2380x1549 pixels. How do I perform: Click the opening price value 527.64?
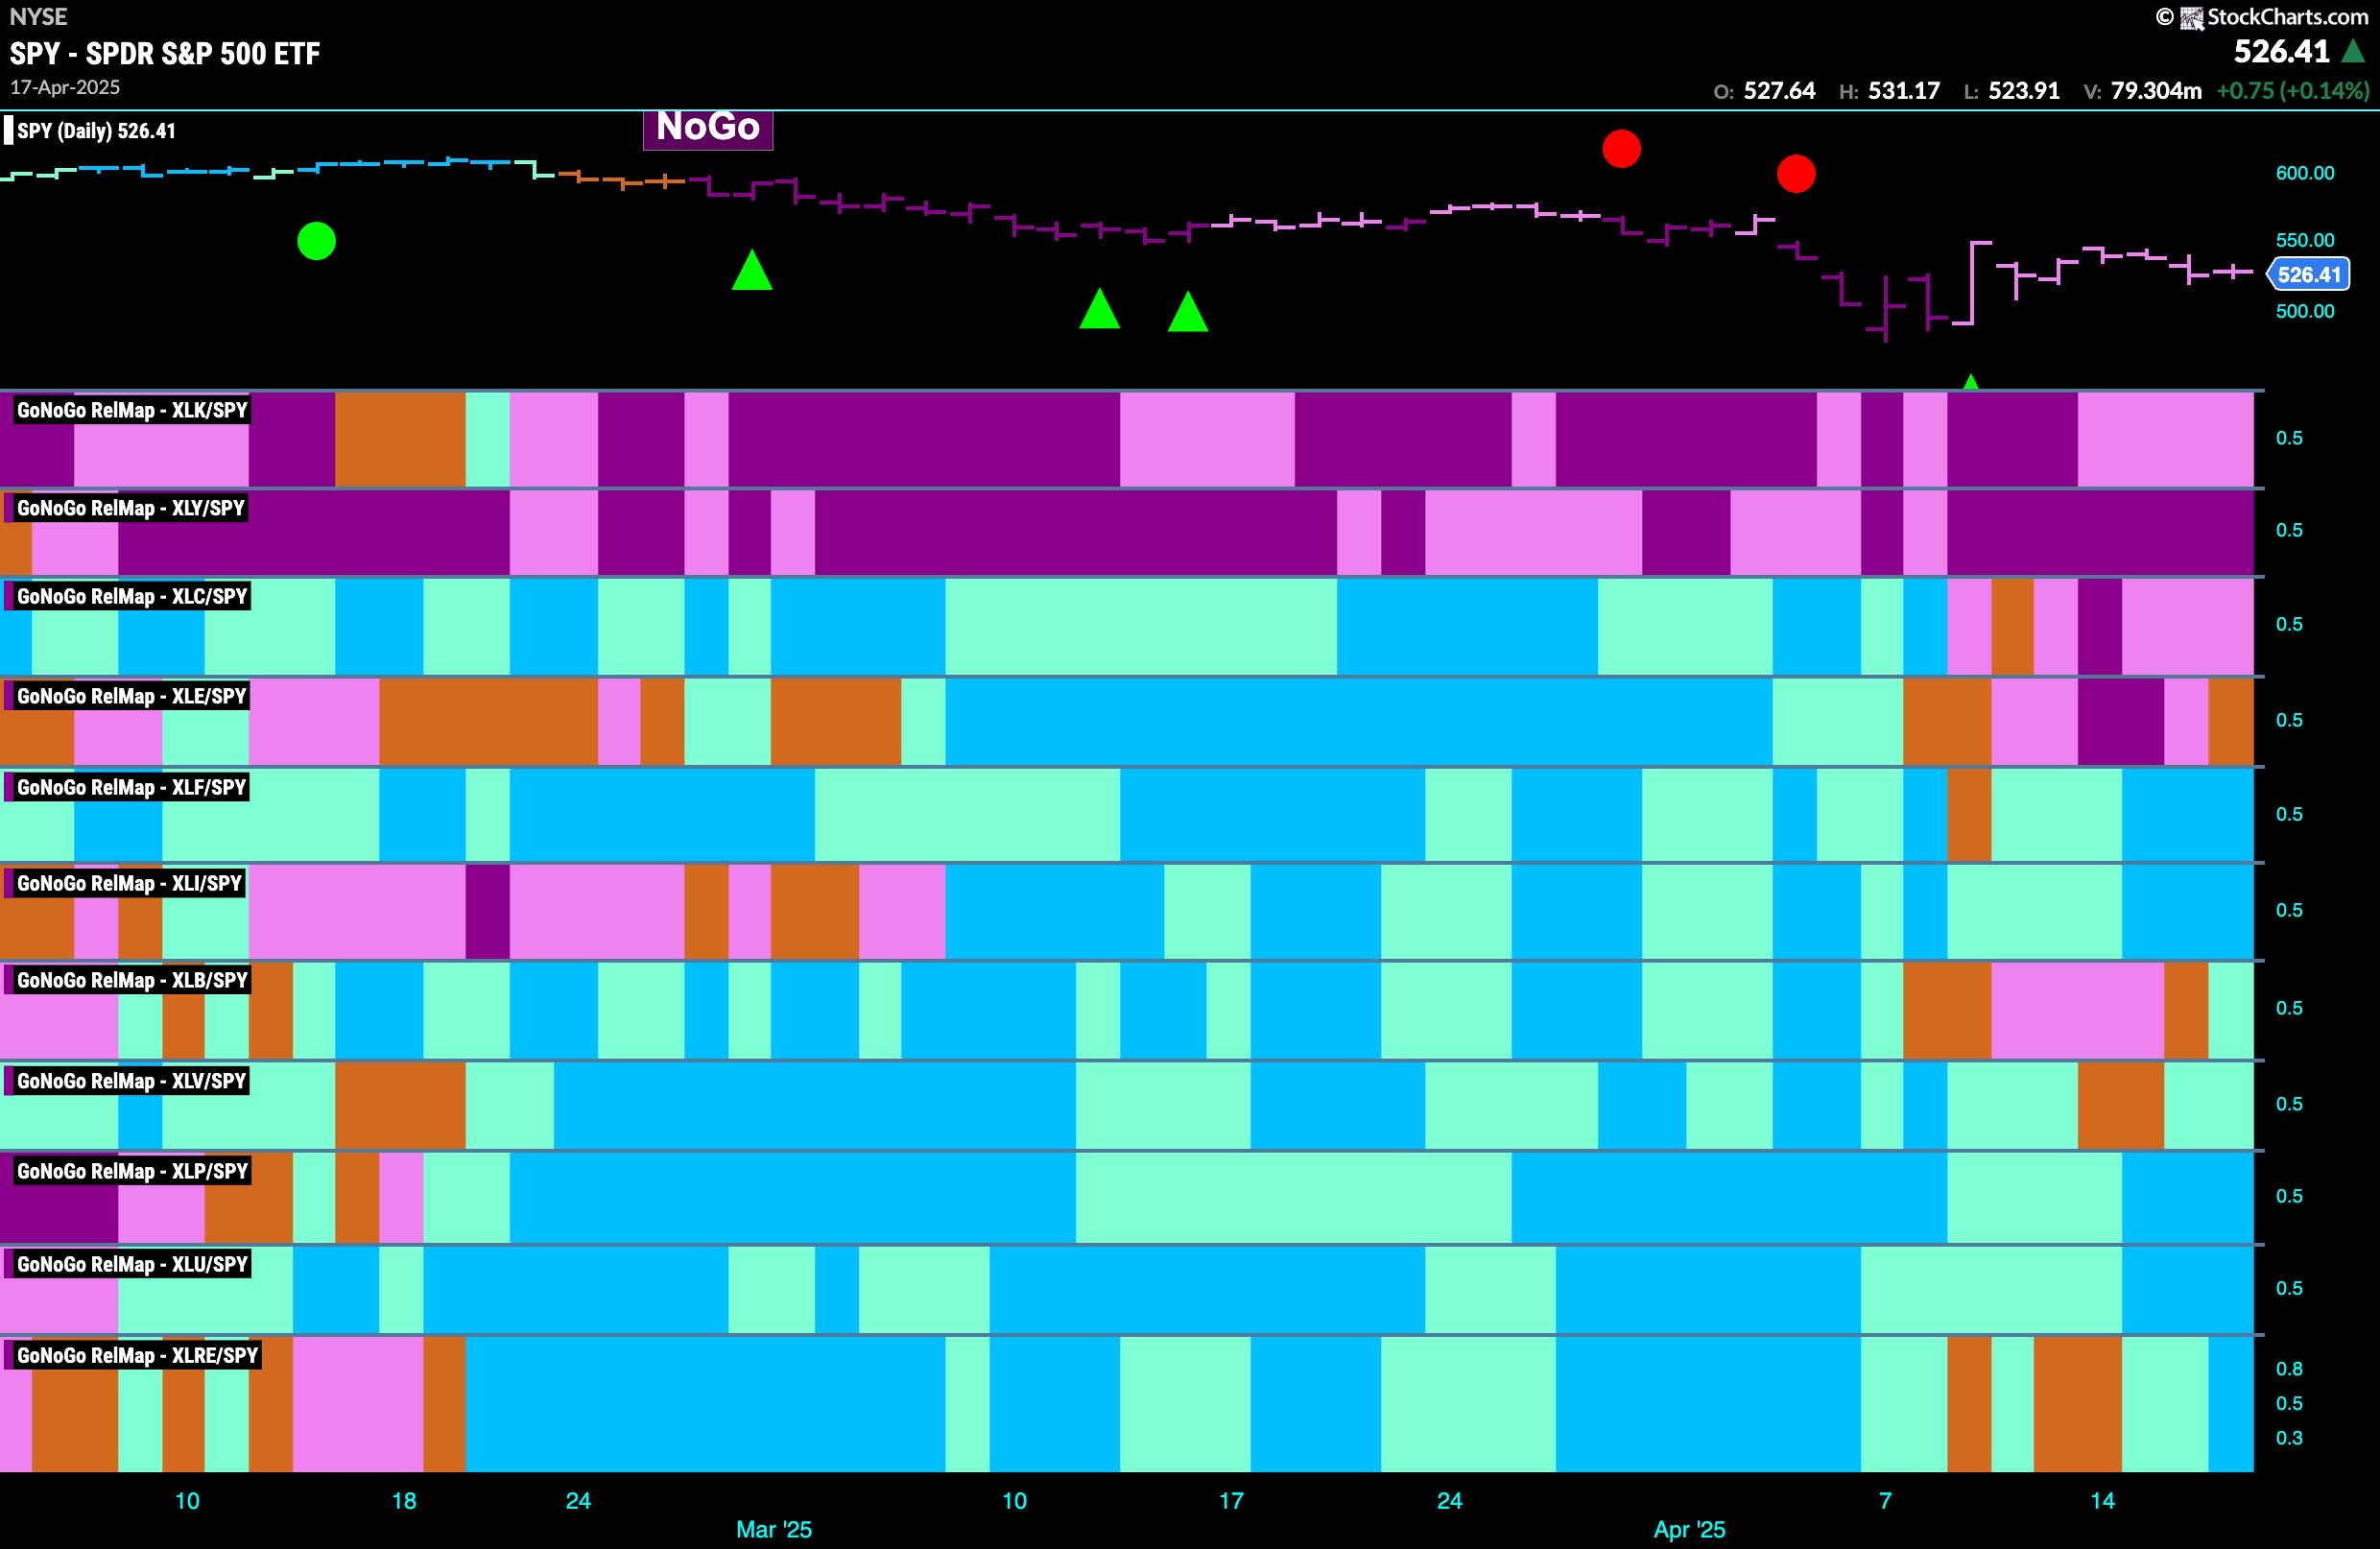(x=1779, y=91)
